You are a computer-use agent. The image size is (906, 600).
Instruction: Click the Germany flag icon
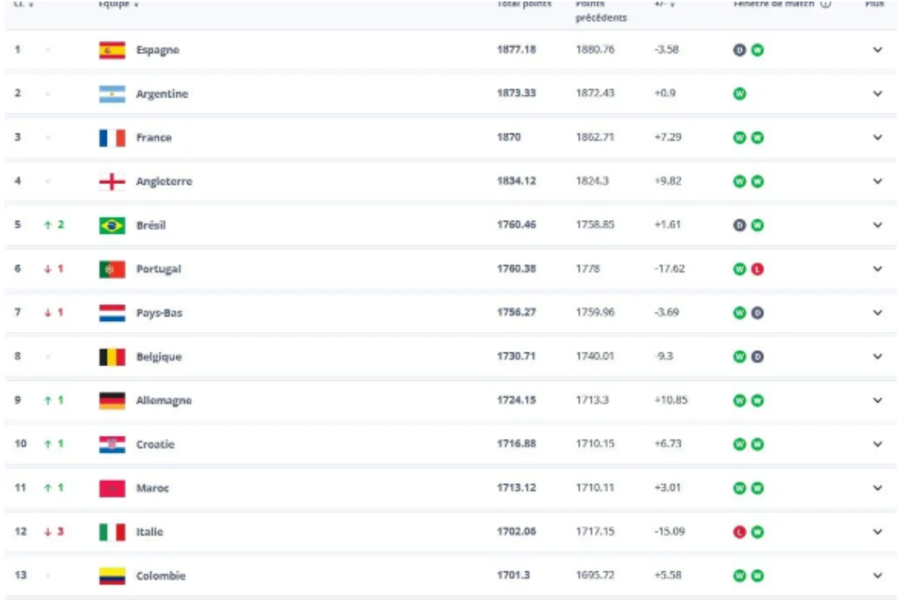tap(112, 401)
